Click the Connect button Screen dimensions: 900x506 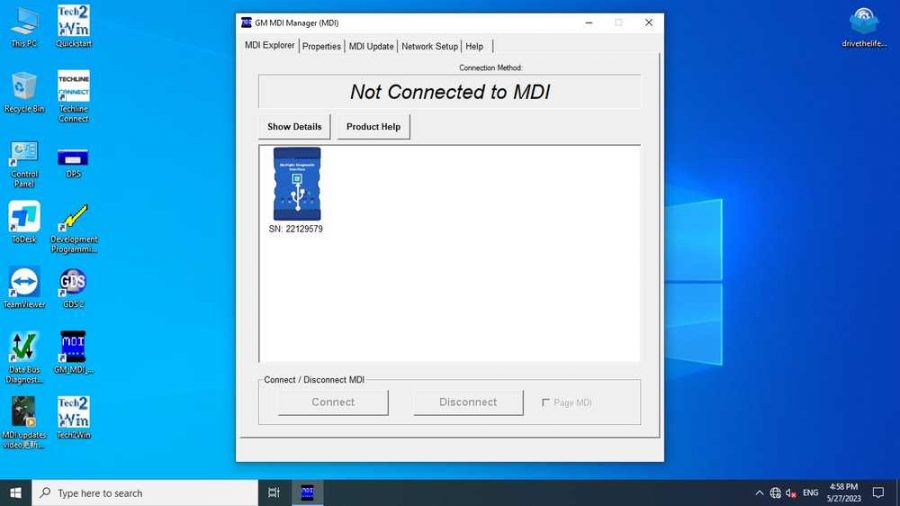[333, 402]
